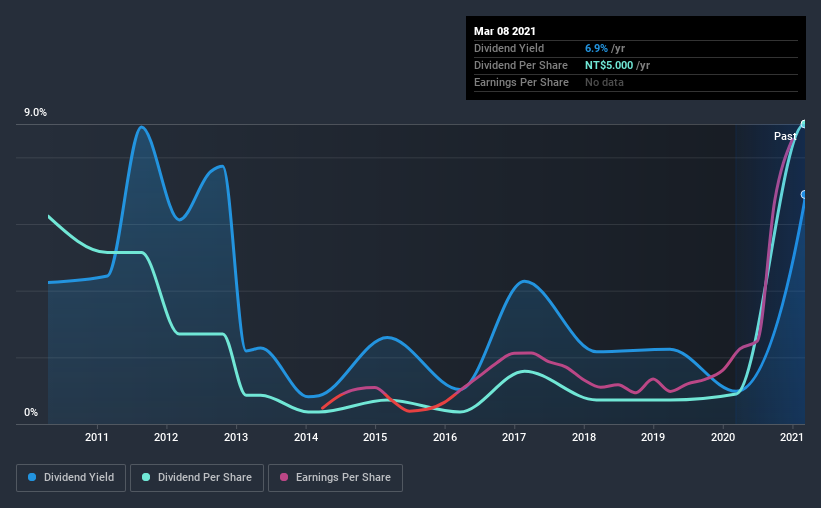Screen dimensions: 821x508
Task: Click the 6.9% Dividend Yield tooltip value
Action: pos(596,48)
